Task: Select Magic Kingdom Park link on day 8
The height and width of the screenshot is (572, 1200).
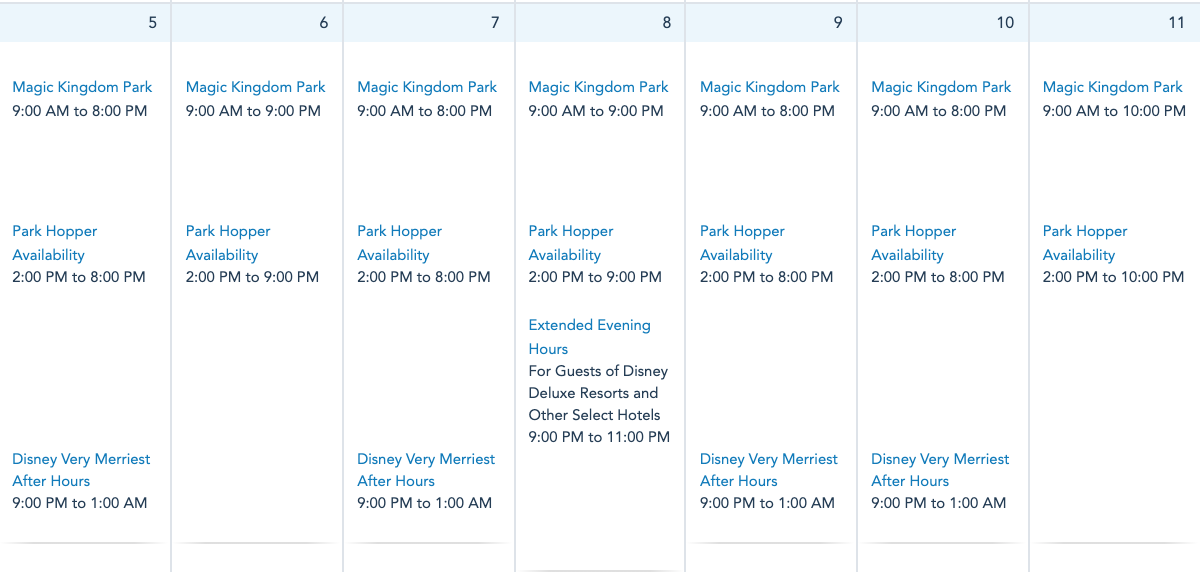Action: point(598,87)
